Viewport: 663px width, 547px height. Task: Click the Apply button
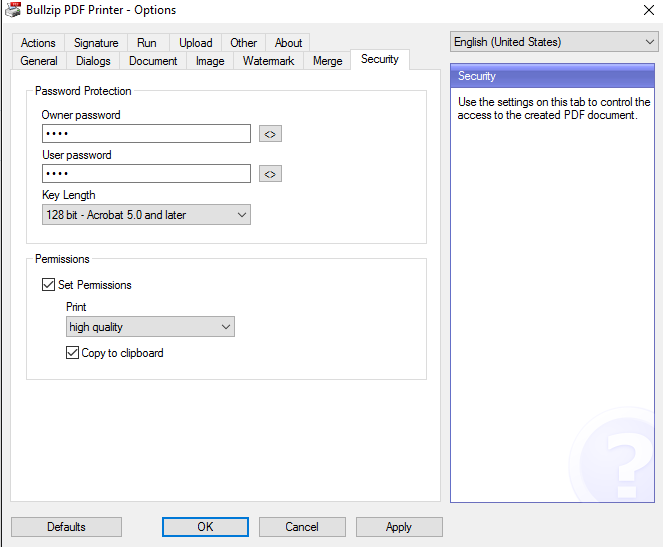click(x=399, y=527)
